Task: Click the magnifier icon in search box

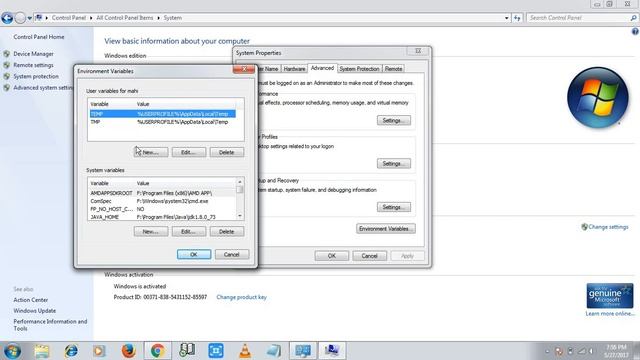Action: 633,18
